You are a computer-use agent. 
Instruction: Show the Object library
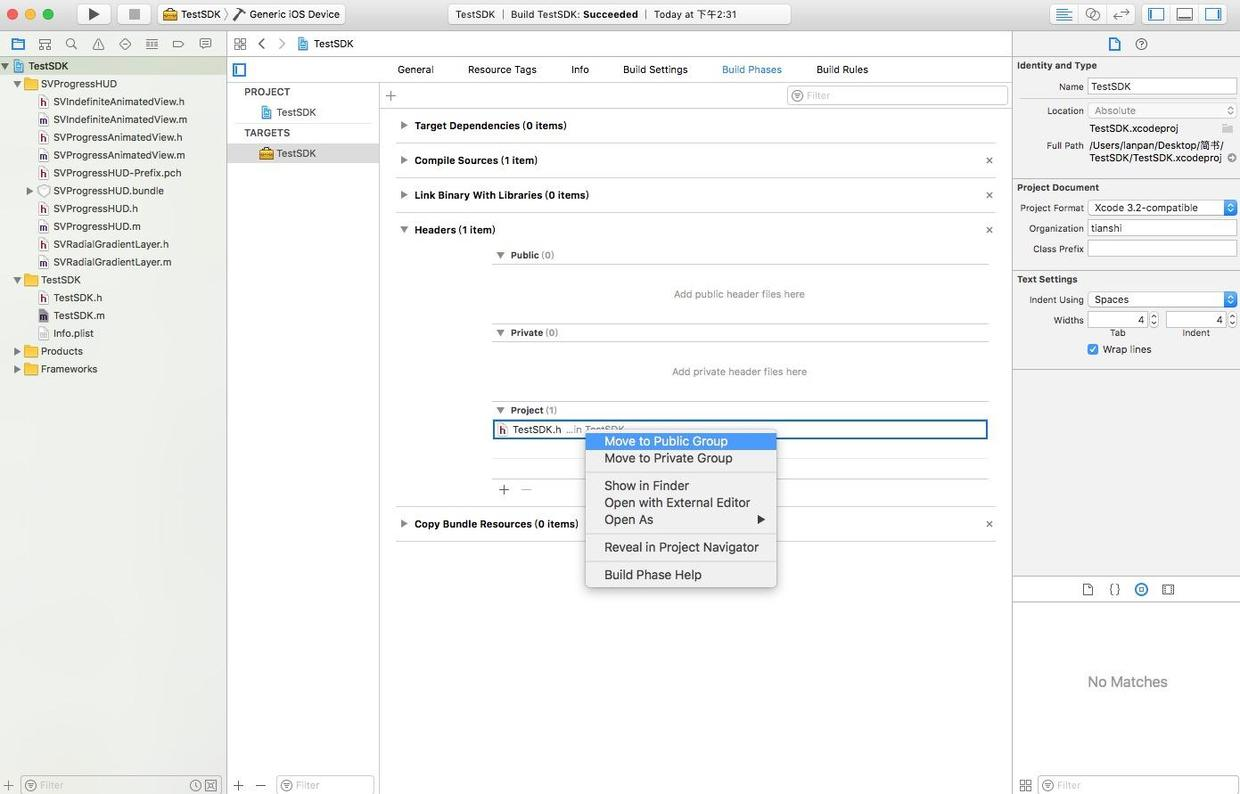coord(1141,590)
